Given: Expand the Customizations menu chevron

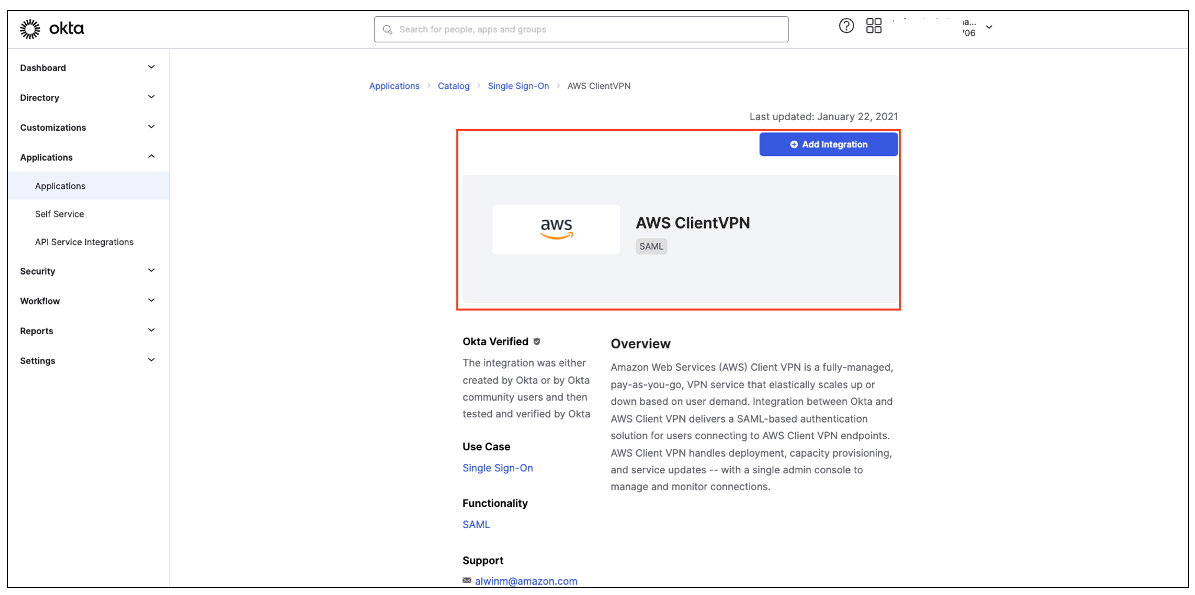Looking at the screenshot, I should pyautogui.click(x=151, y=126).
